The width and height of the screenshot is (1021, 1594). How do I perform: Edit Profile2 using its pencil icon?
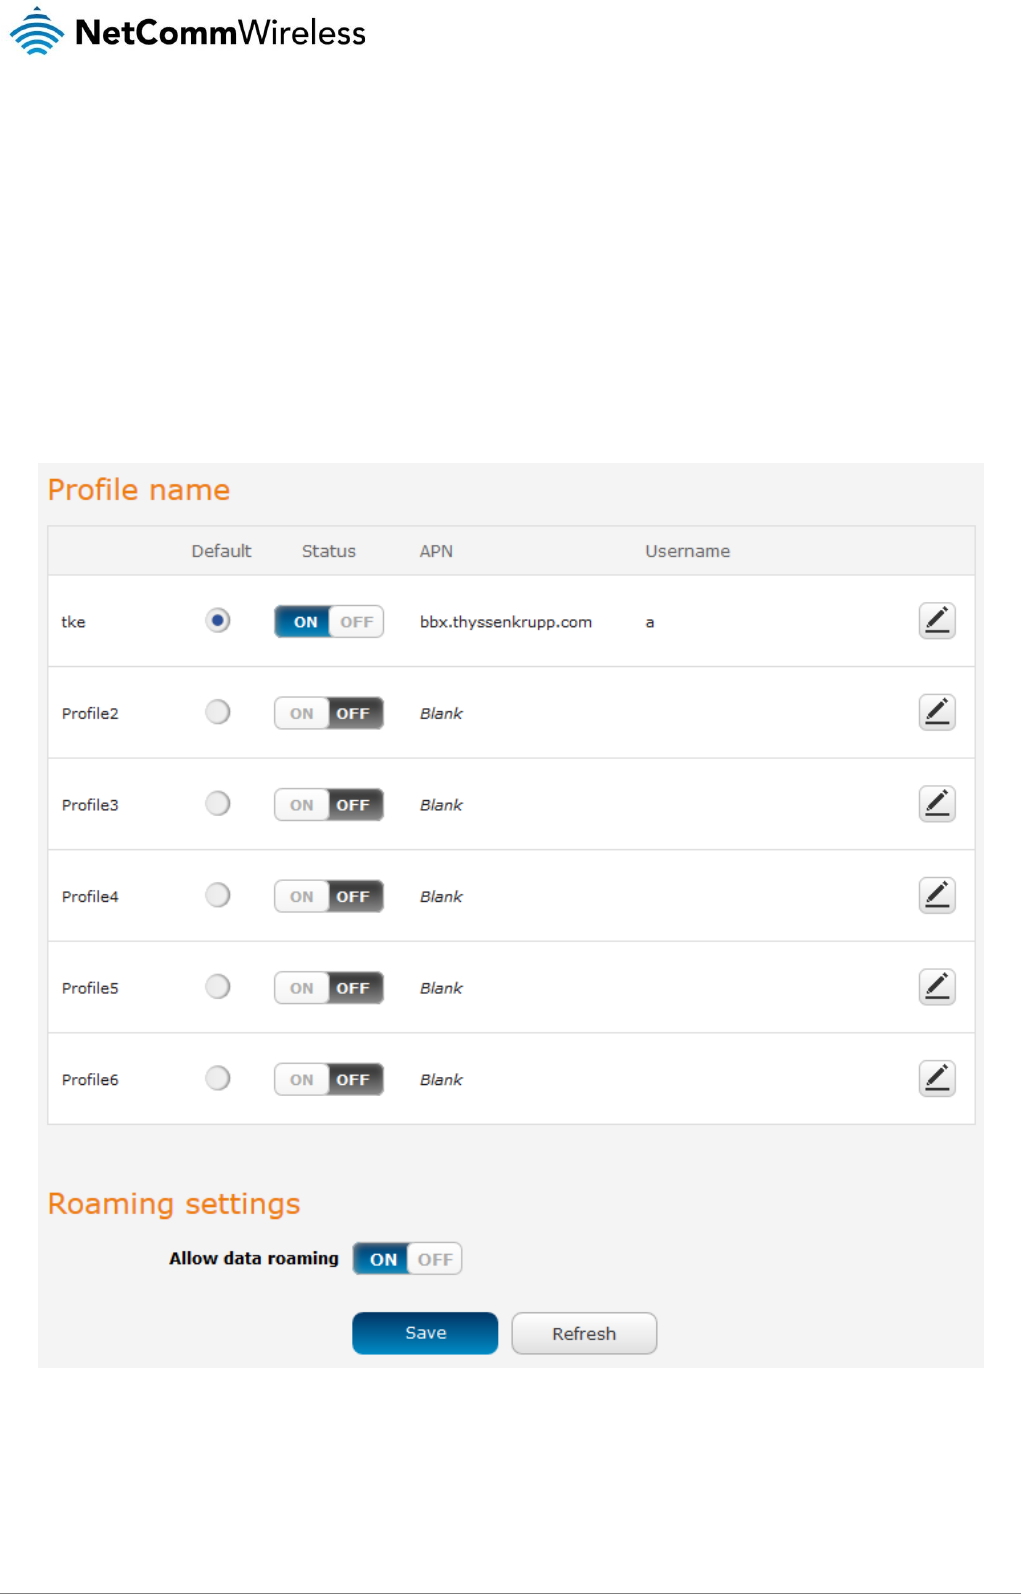pyautogui.click(x=936, y=712)
